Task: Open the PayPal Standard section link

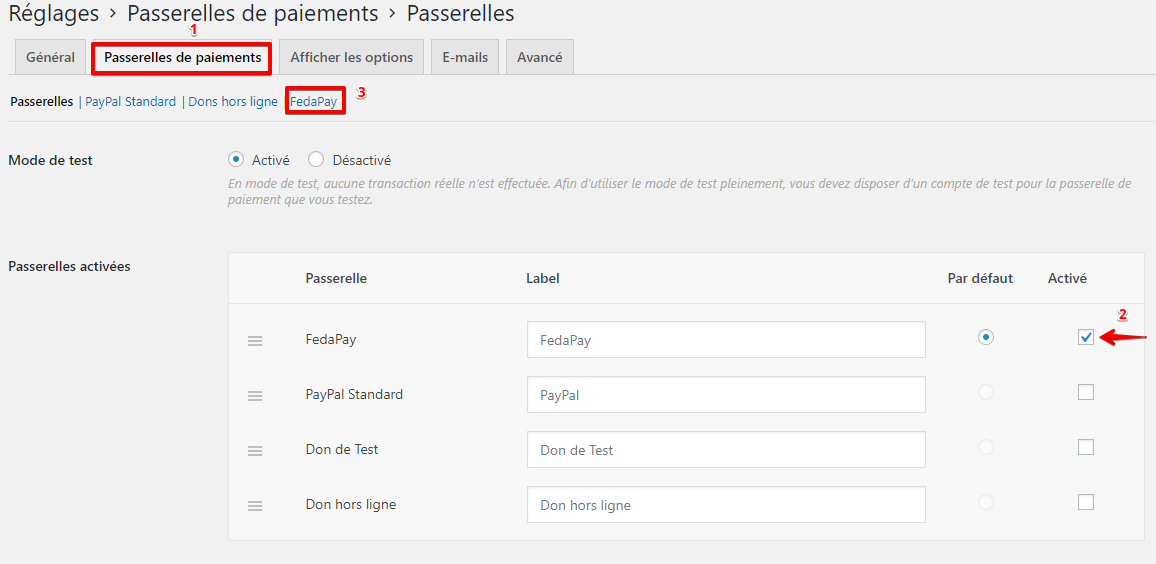Action: 130,101
